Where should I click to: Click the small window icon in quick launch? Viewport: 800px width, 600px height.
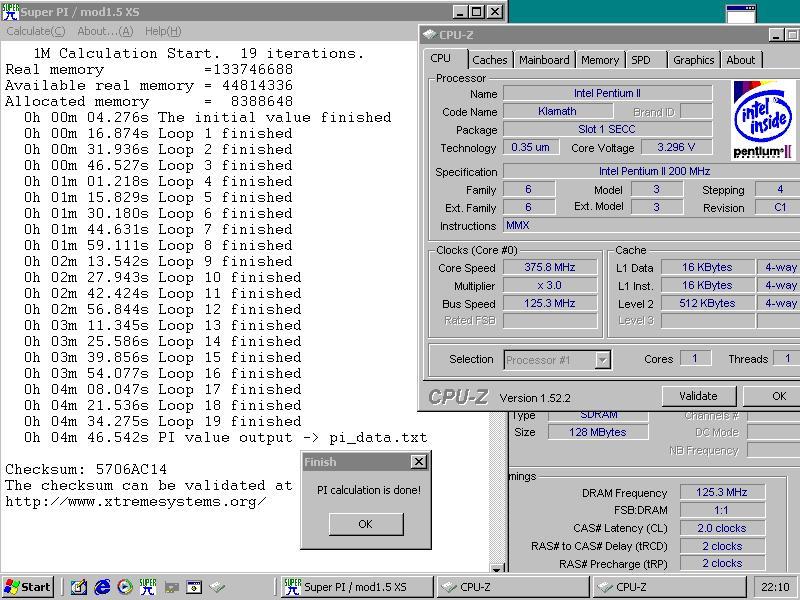click(194, 587)
